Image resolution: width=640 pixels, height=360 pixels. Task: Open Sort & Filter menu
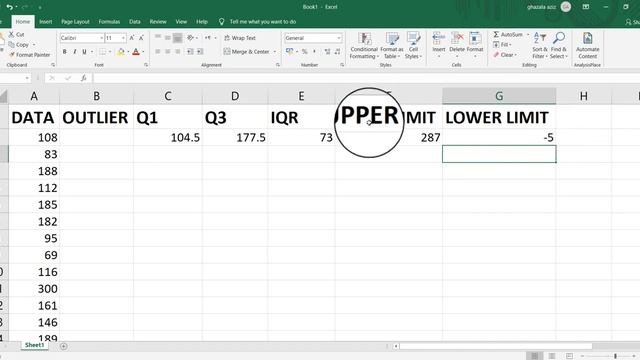(x=540, y=46)
